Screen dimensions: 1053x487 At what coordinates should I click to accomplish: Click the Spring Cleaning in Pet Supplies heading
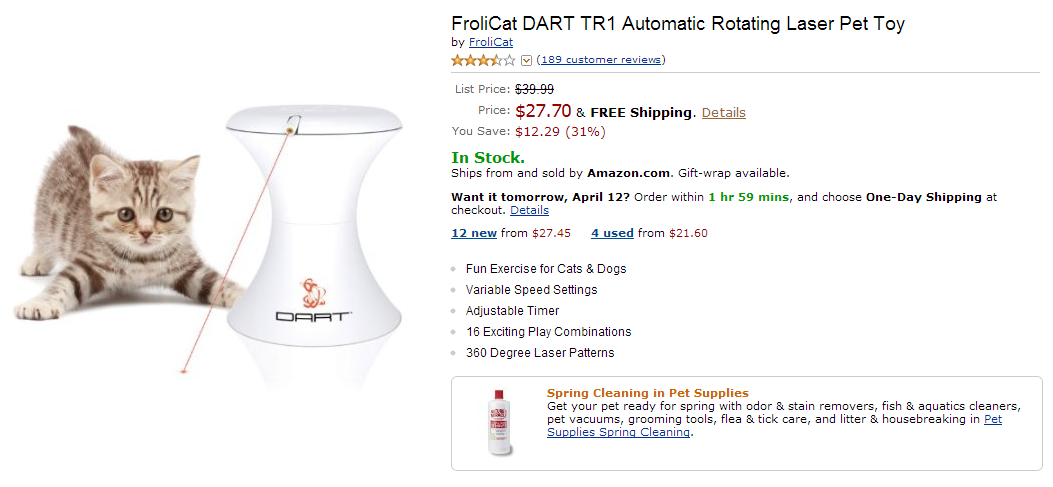pos(647,393)
